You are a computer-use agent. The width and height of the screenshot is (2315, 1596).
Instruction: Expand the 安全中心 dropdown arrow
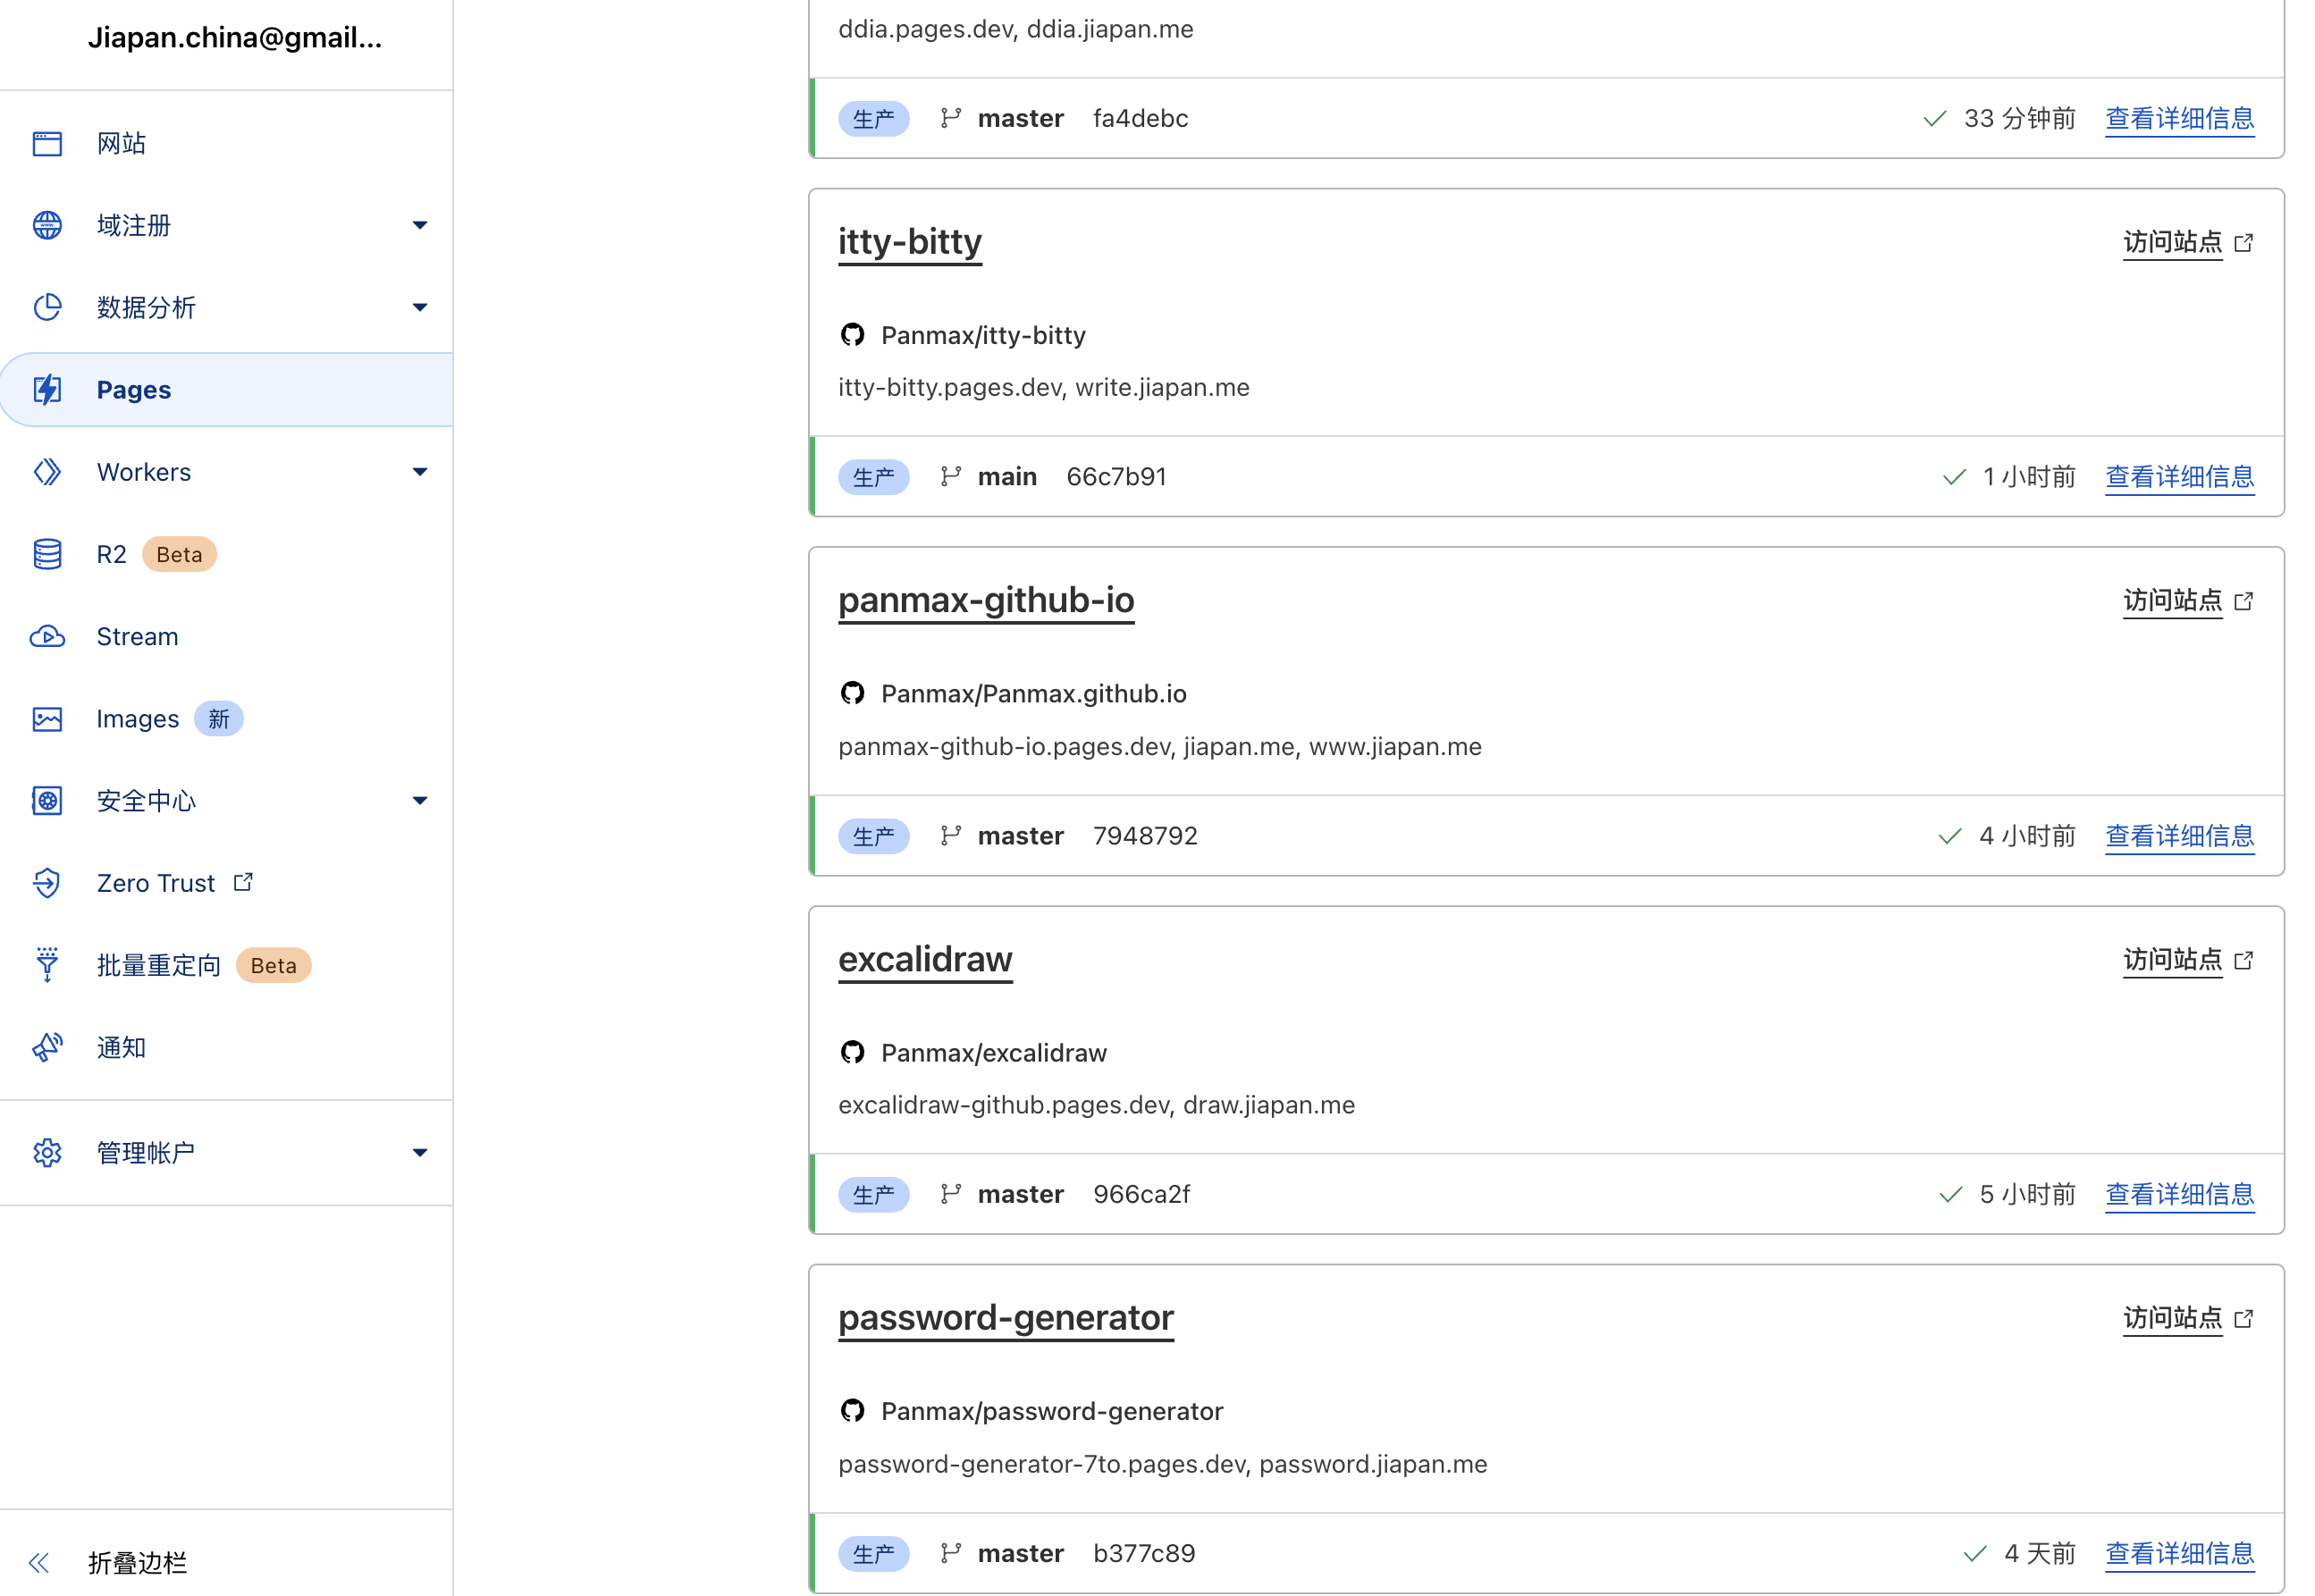tap(420, 801)
